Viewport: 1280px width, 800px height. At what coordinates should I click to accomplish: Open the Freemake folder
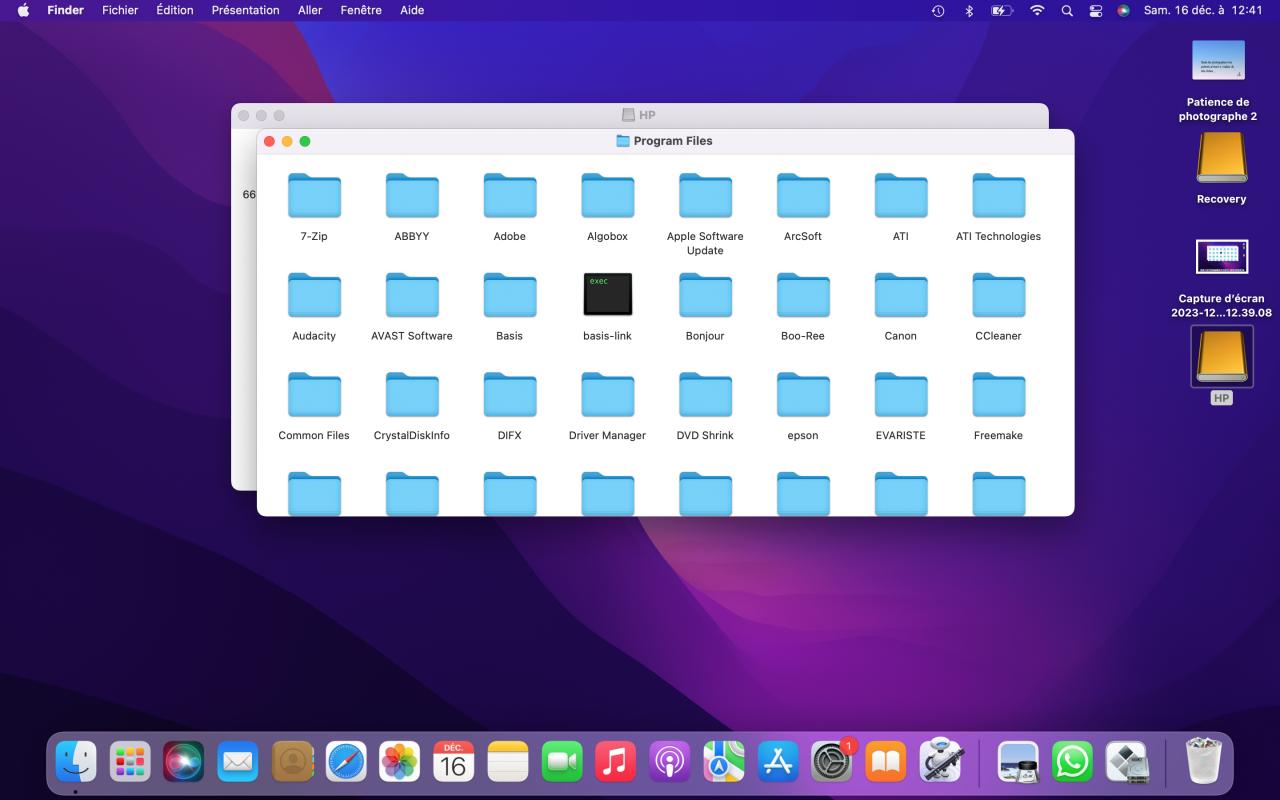pos(999,395)
